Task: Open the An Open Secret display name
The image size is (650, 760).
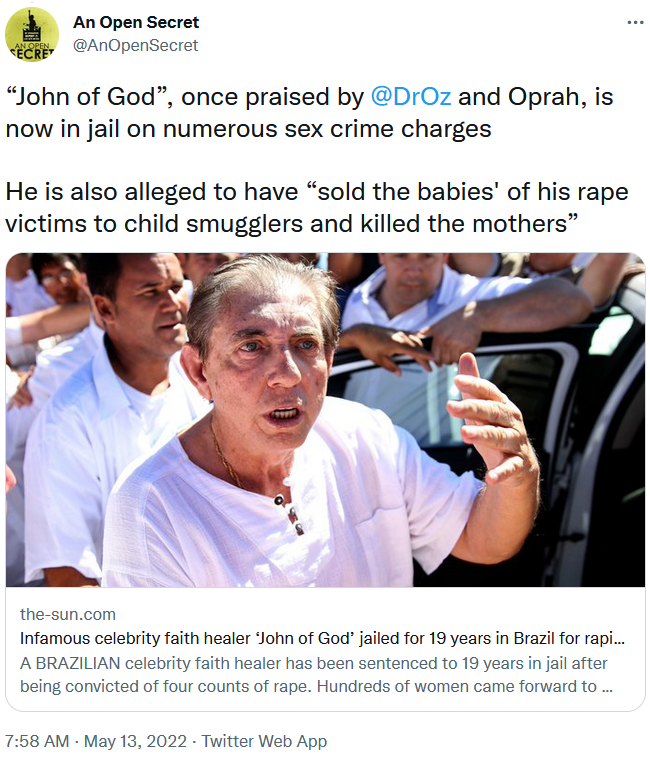Action: point(136,22)
